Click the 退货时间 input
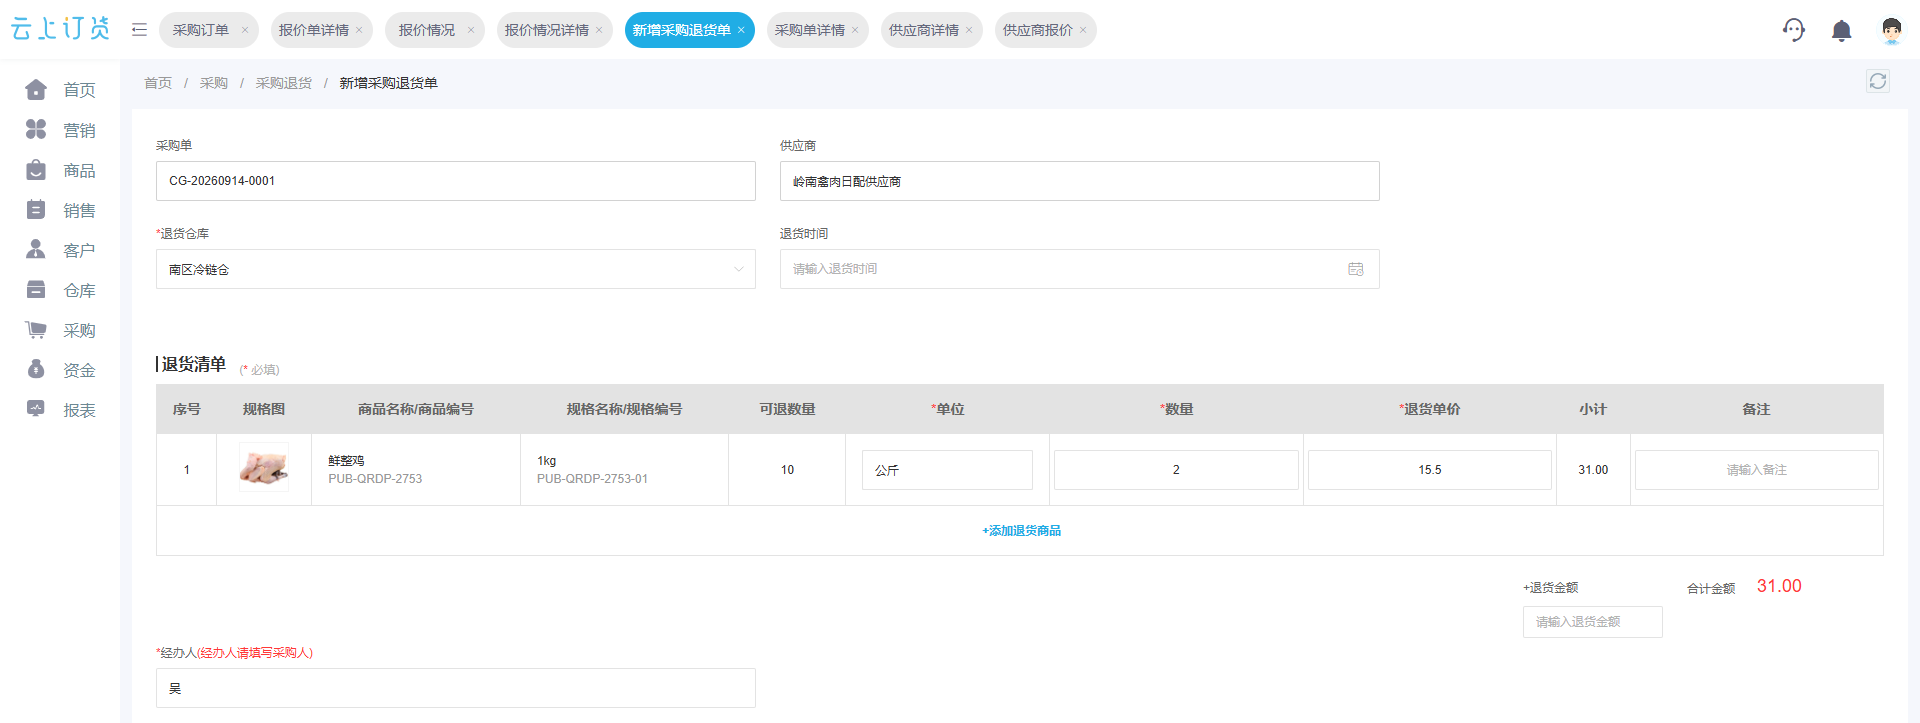This screenshot has height=723, width=1920. [1080, 269]
